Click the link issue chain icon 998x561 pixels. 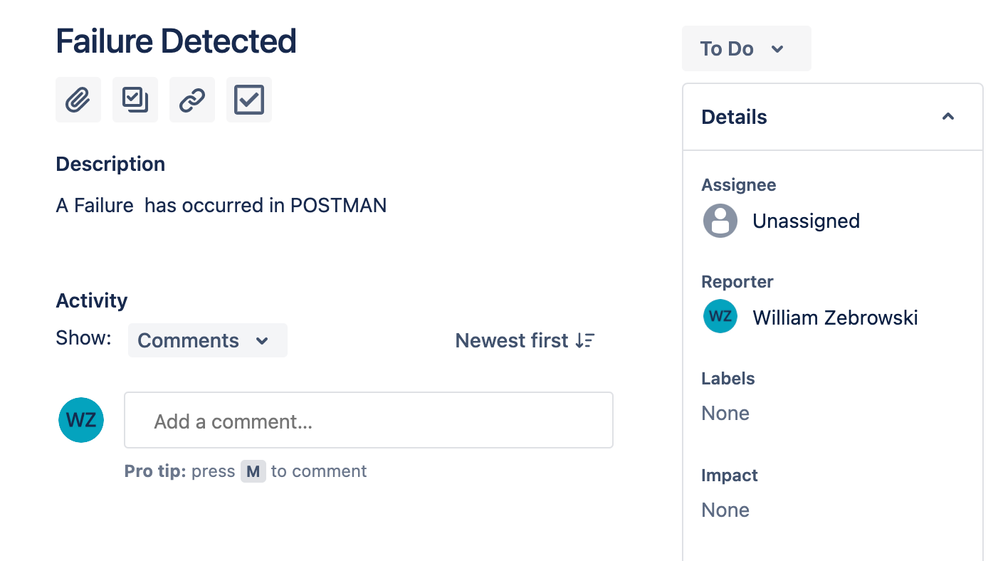[x=192, y=100]
